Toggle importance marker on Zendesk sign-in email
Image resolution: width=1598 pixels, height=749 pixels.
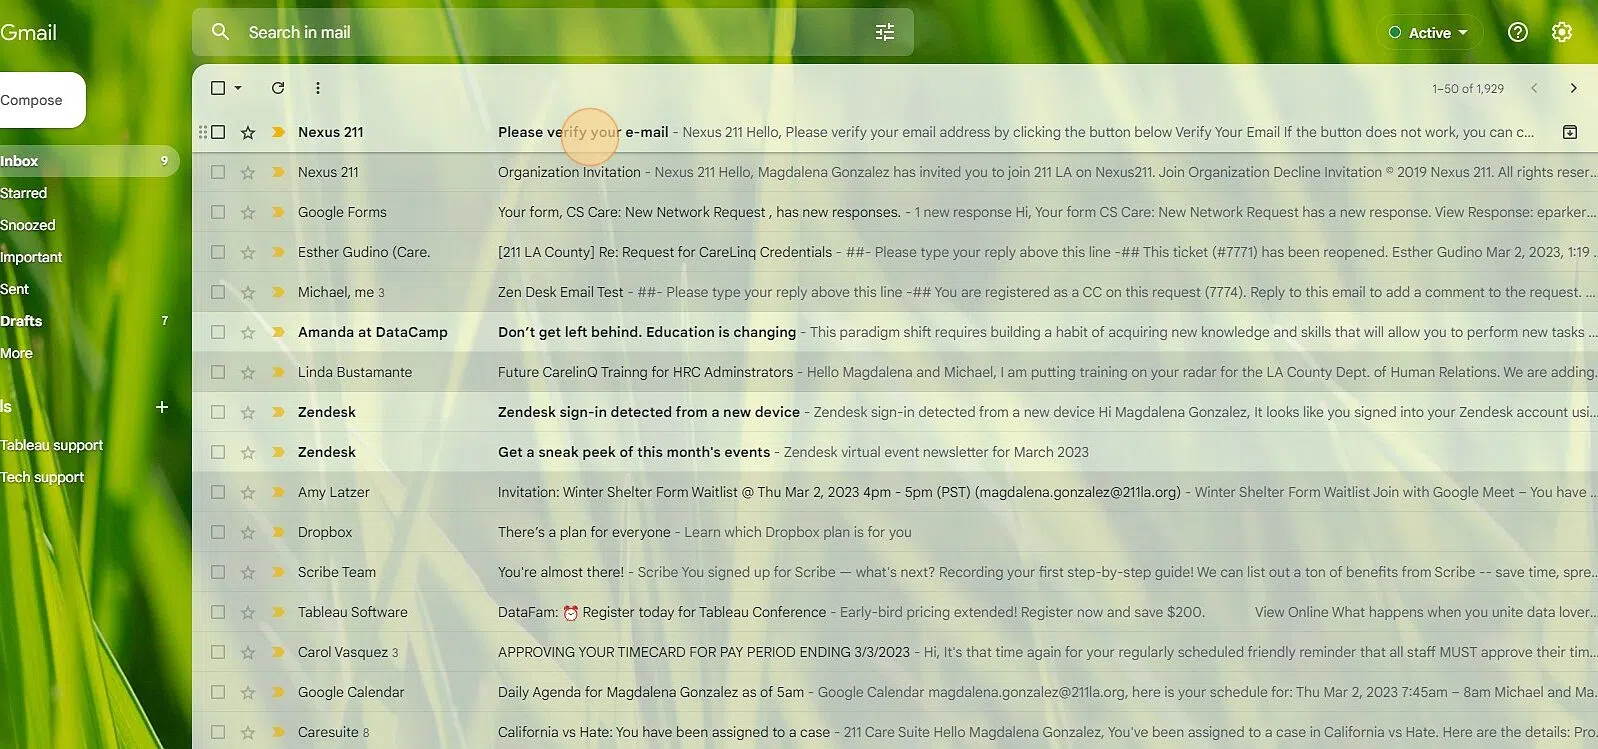(x=278, y=412)
